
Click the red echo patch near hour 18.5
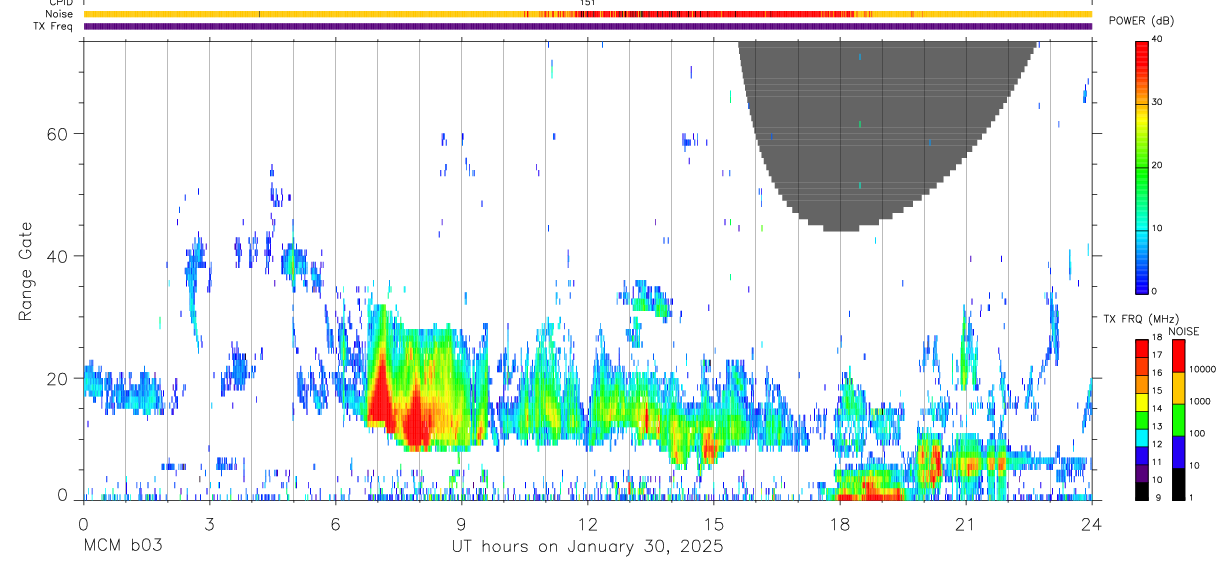[868, 490]
